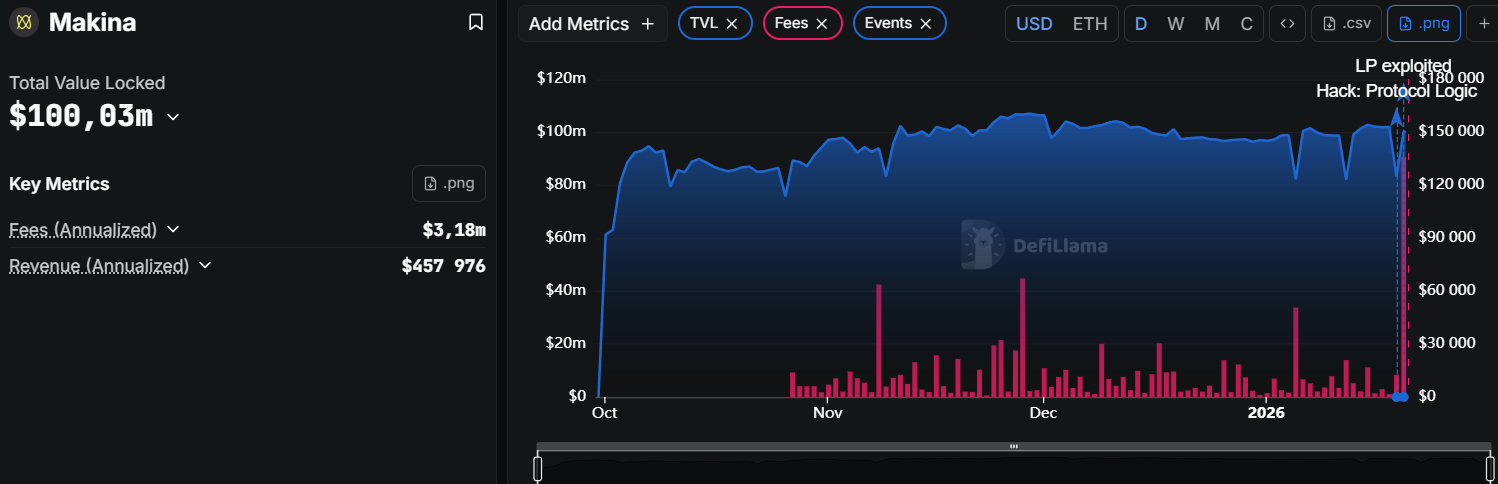Click the plus button beside chart .png
1498x484 pixels.
[1483, 24]
